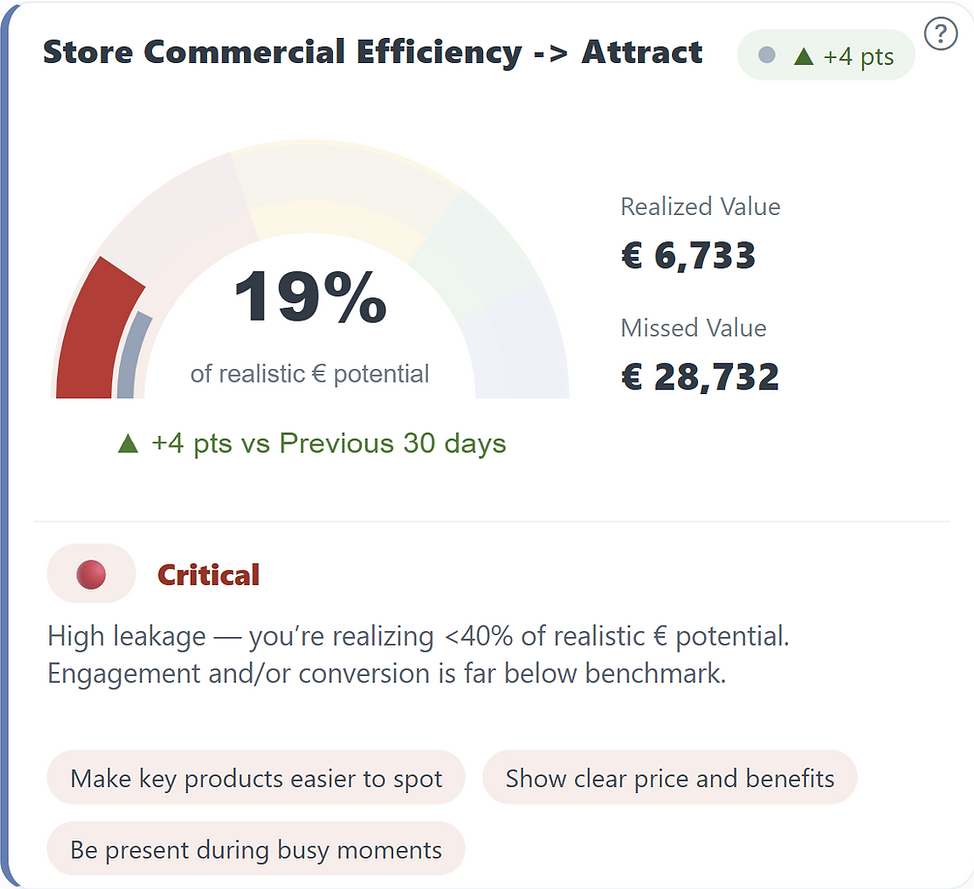Click the Make key products easier to spot chip
974x889 pixels.
click(x=256, y=777)
